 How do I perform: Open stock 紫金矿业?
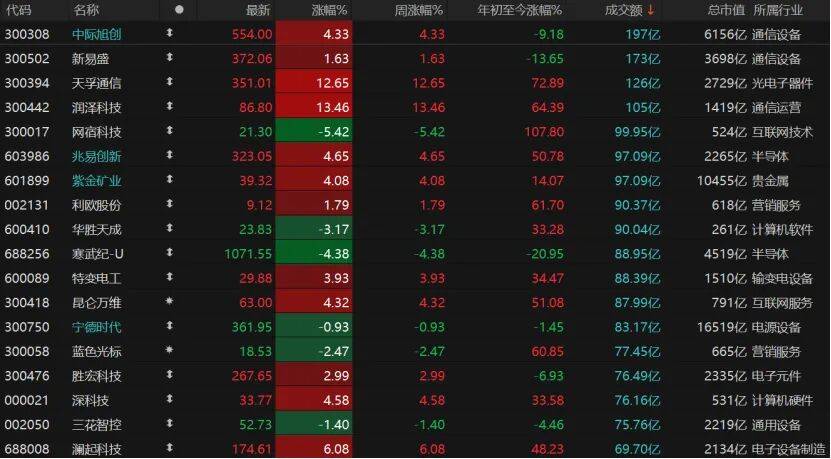[97, 181]
